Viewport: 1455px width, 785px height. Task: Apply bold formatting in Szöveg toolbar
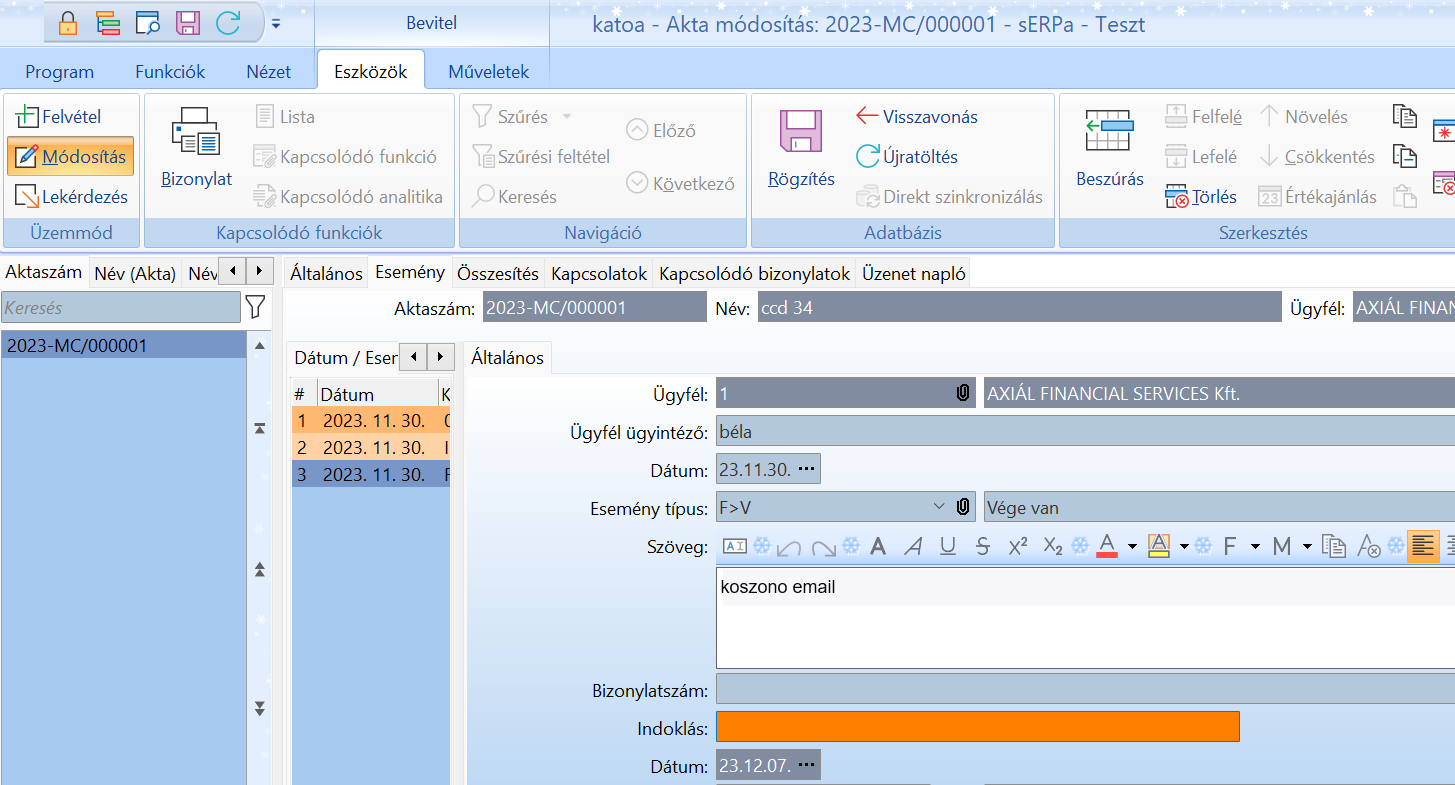tap(878, 546)
